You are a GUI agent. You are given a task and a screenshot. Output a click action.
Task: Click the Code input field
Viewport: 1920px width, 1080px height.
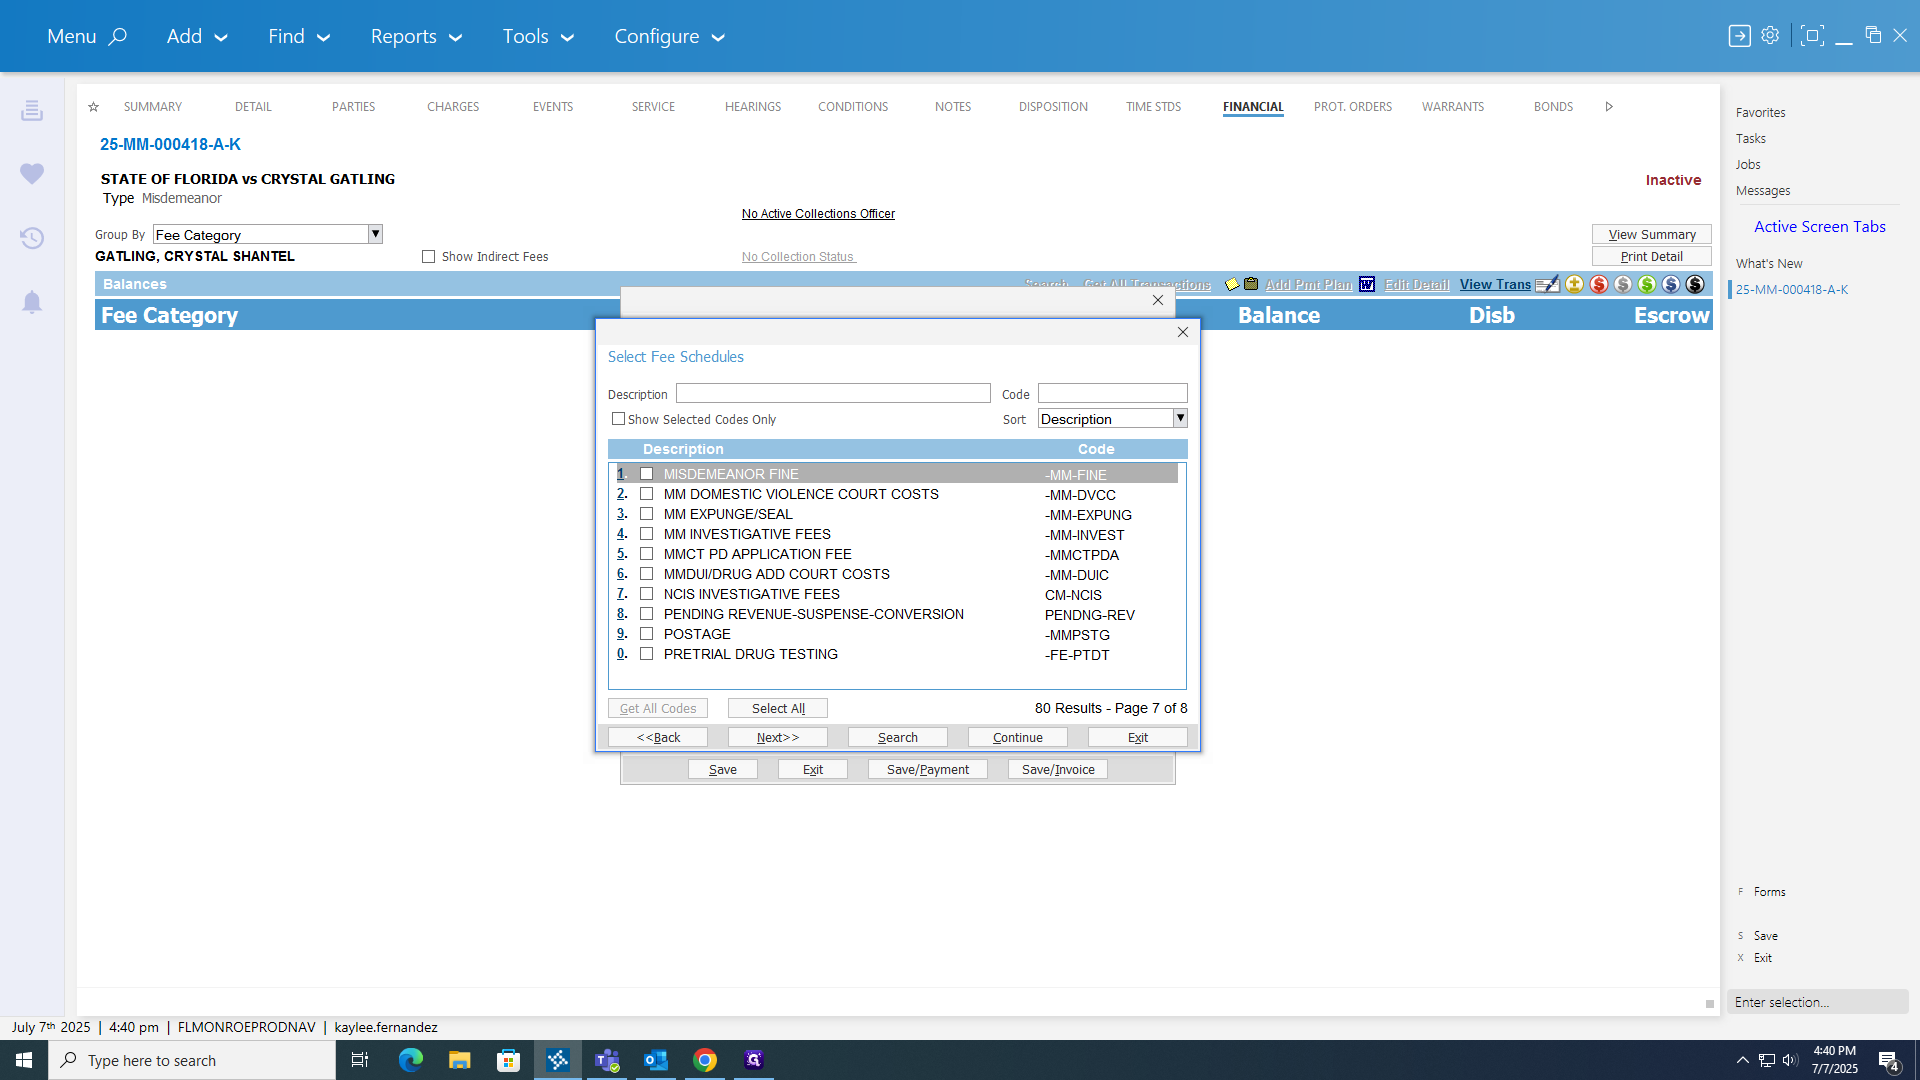point(1113,393)
